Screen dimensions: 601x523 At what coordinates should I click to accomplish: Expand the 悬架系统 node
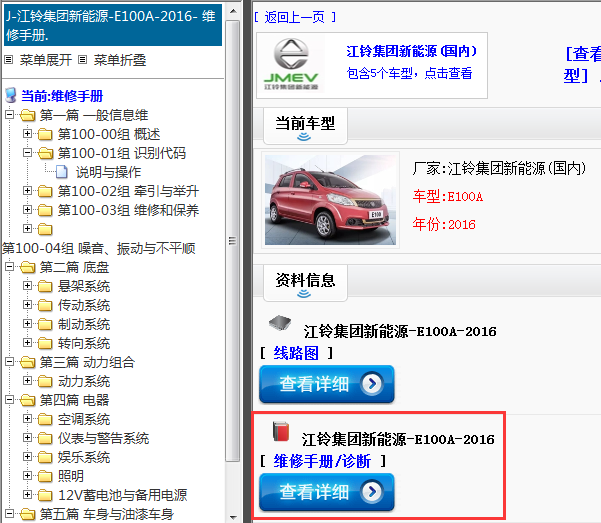click(x=27, y=286)
